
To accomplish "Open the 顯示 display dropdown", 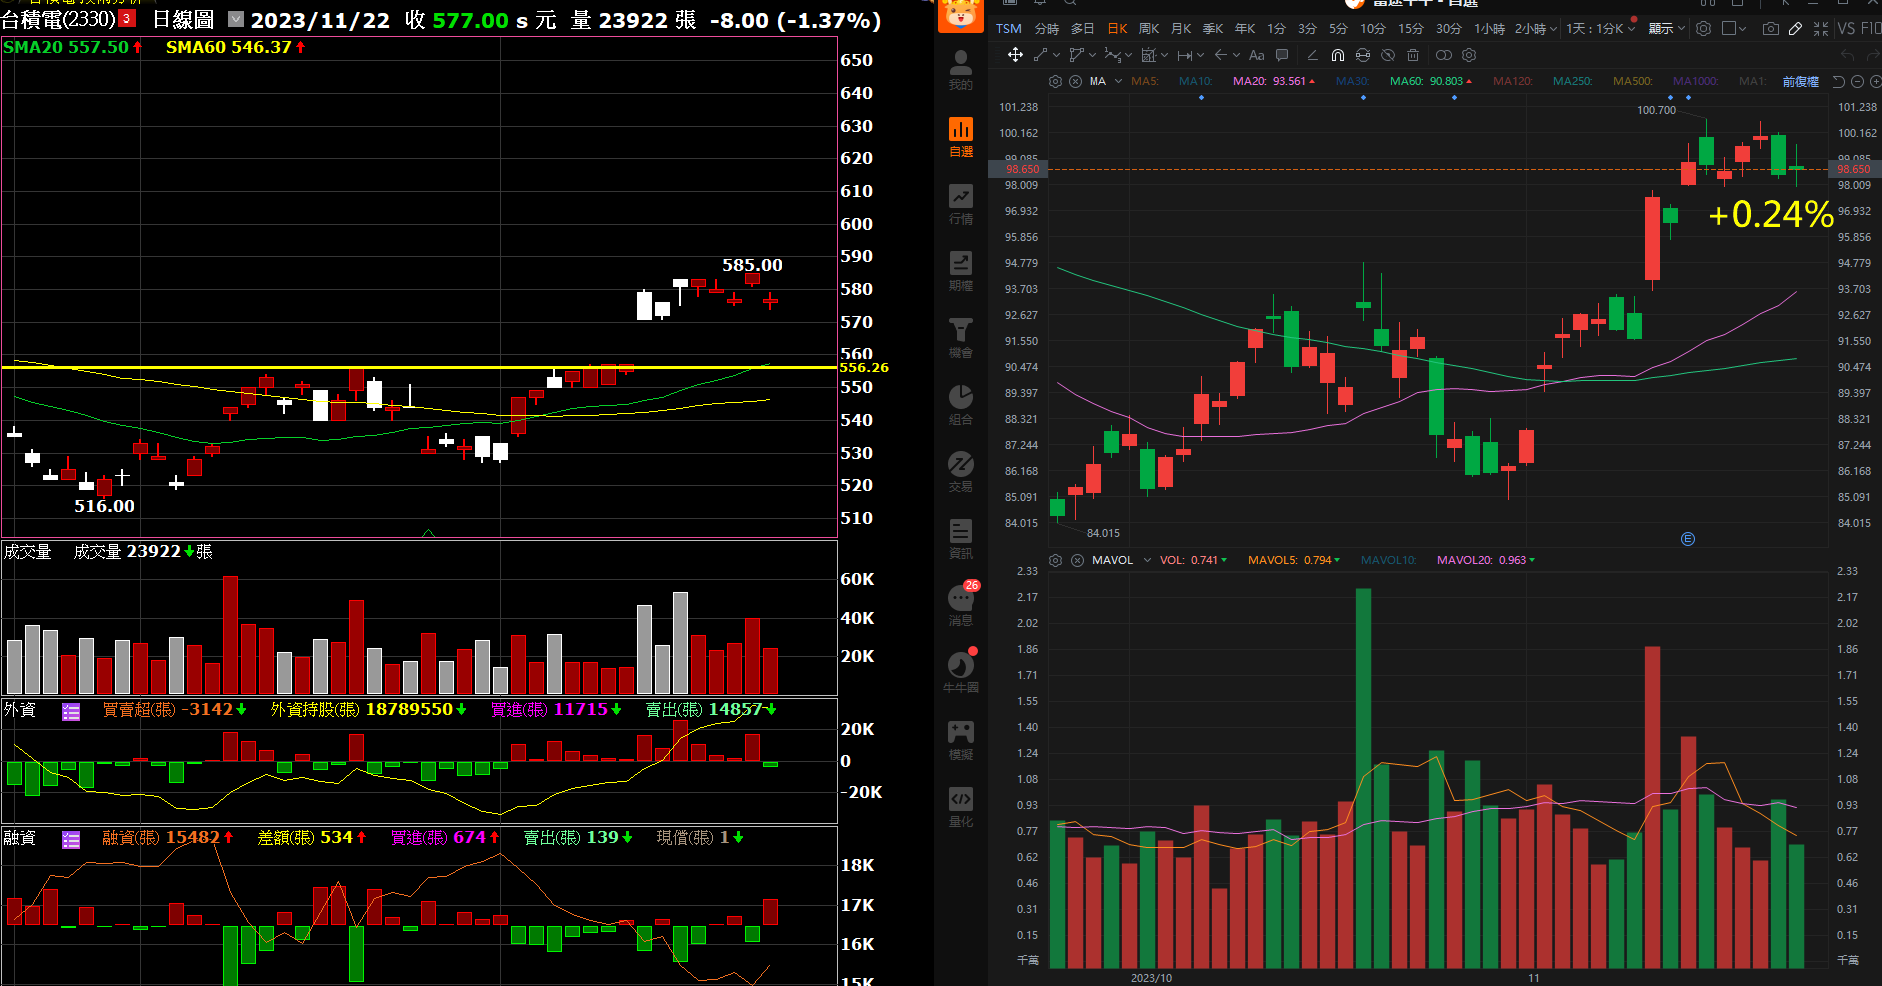I will pos(1667,29).
